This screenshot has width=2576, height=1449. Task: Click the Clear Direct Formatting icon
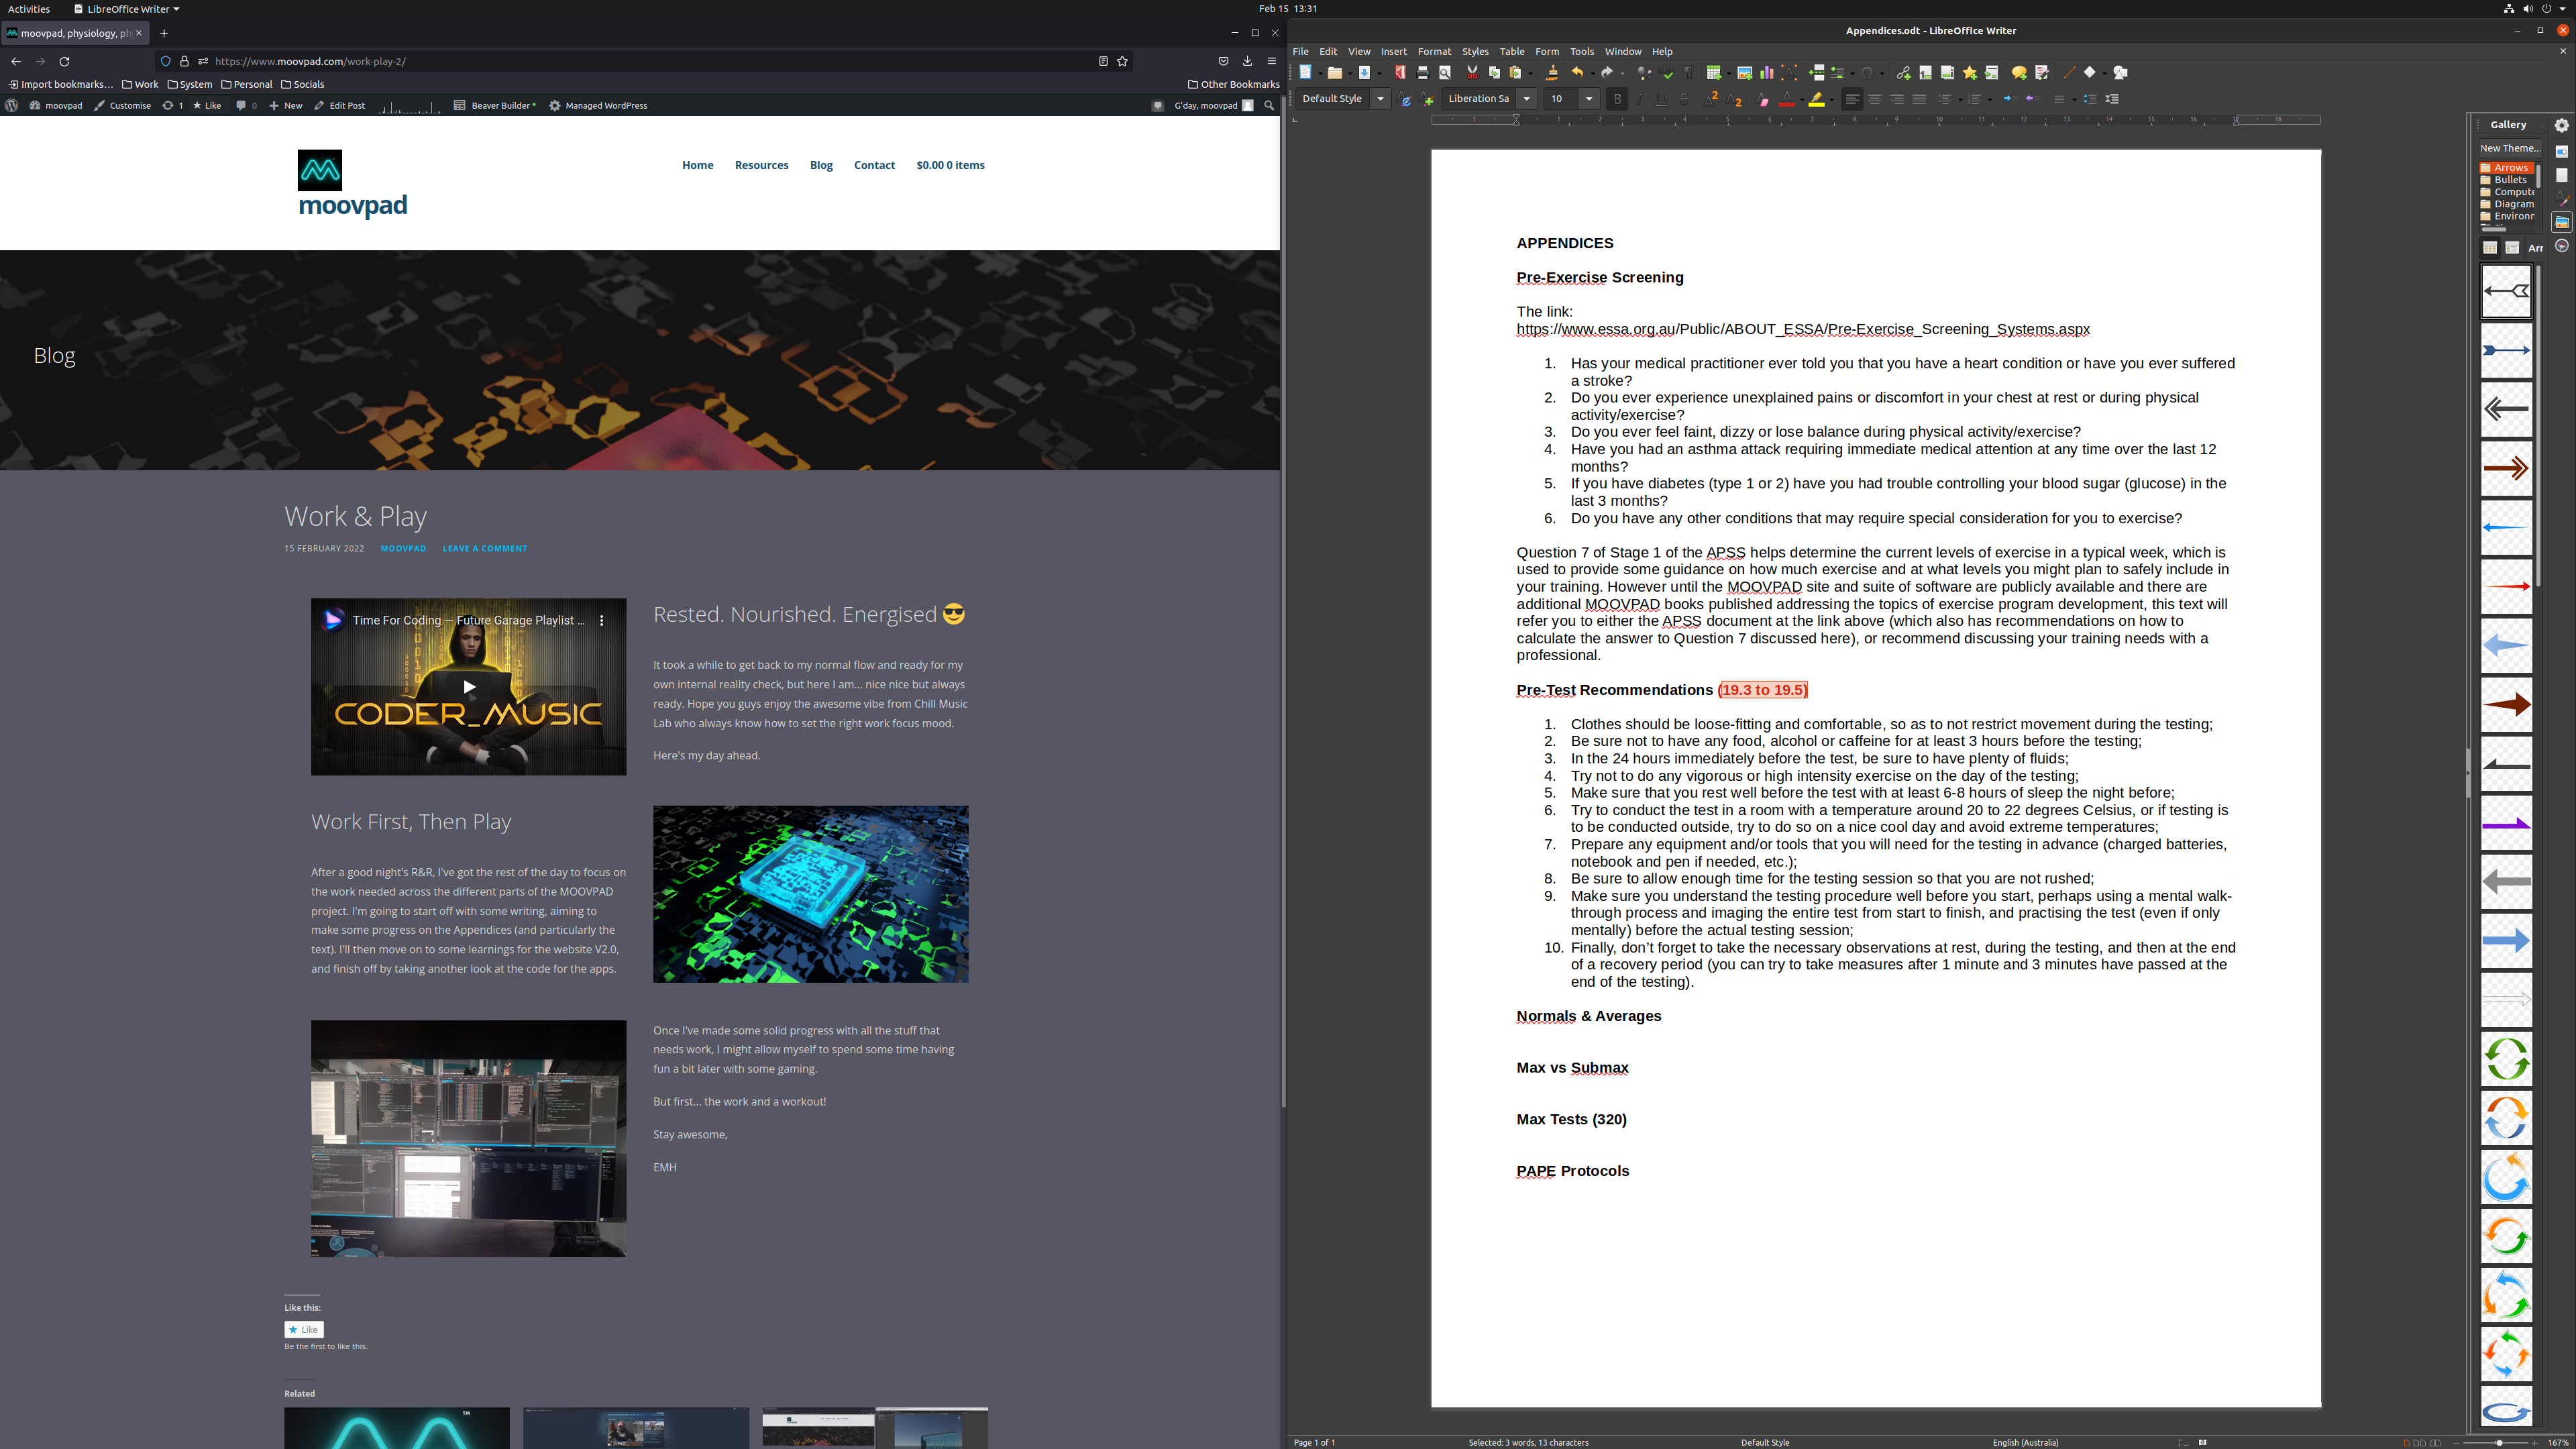(1762, 99)
